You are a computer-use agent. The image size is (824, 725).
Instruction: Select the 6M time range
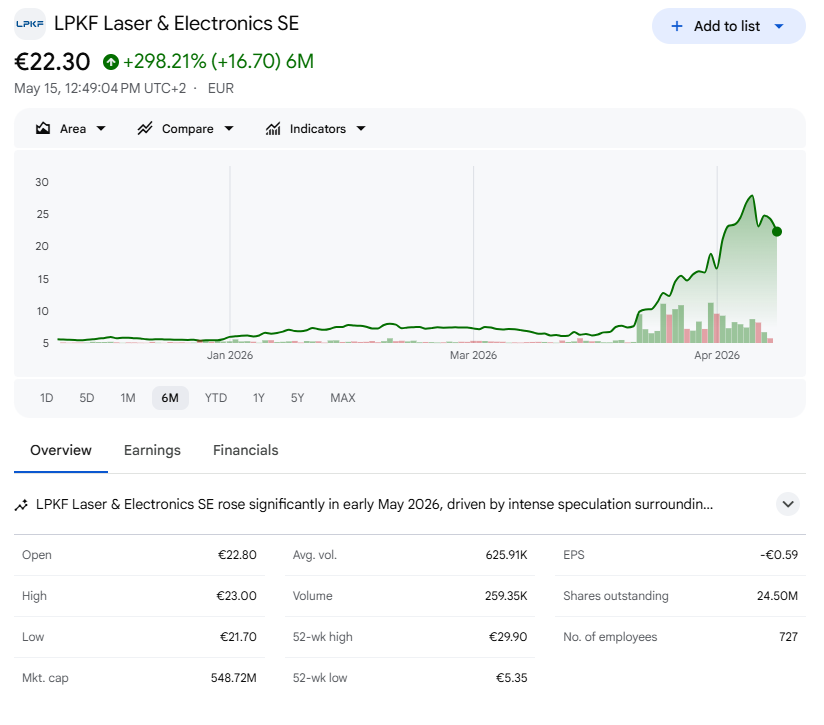[x=170, y=398]
